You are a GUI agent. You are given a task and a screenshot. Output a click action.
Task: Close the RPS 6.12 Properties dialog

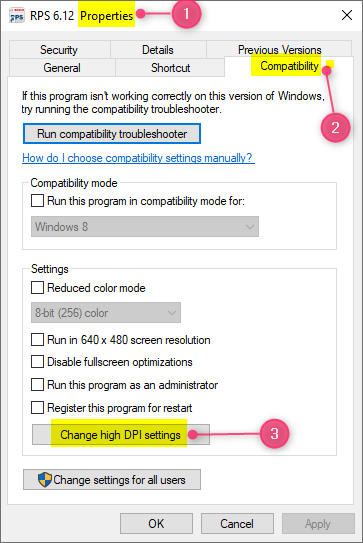347,15
